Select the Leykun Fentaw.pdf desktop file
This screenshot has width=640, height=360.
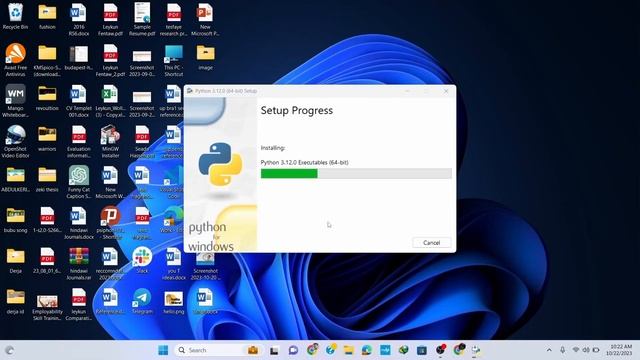(x=110, y=20)
